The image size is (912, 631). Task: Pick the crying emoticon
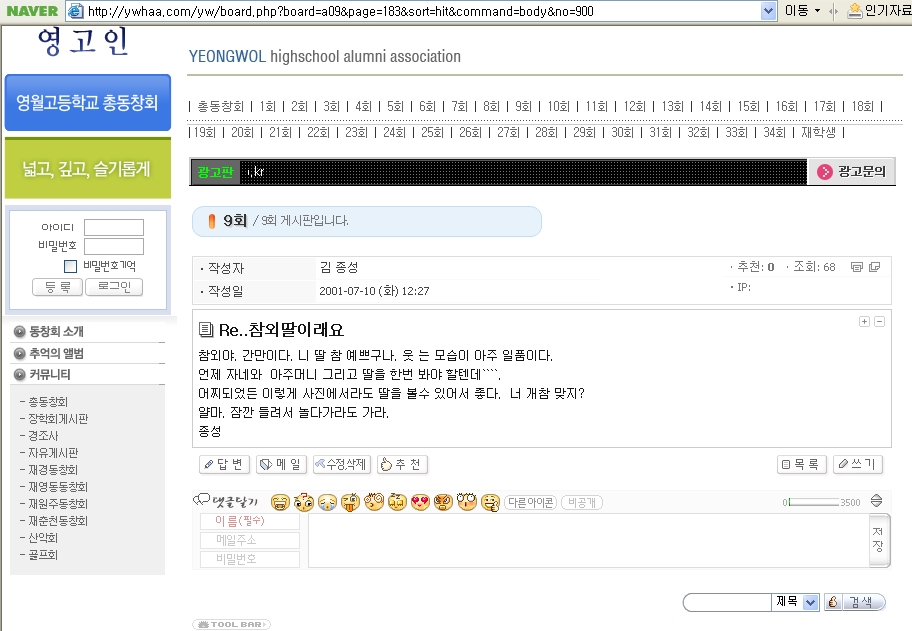pos(327,502)
